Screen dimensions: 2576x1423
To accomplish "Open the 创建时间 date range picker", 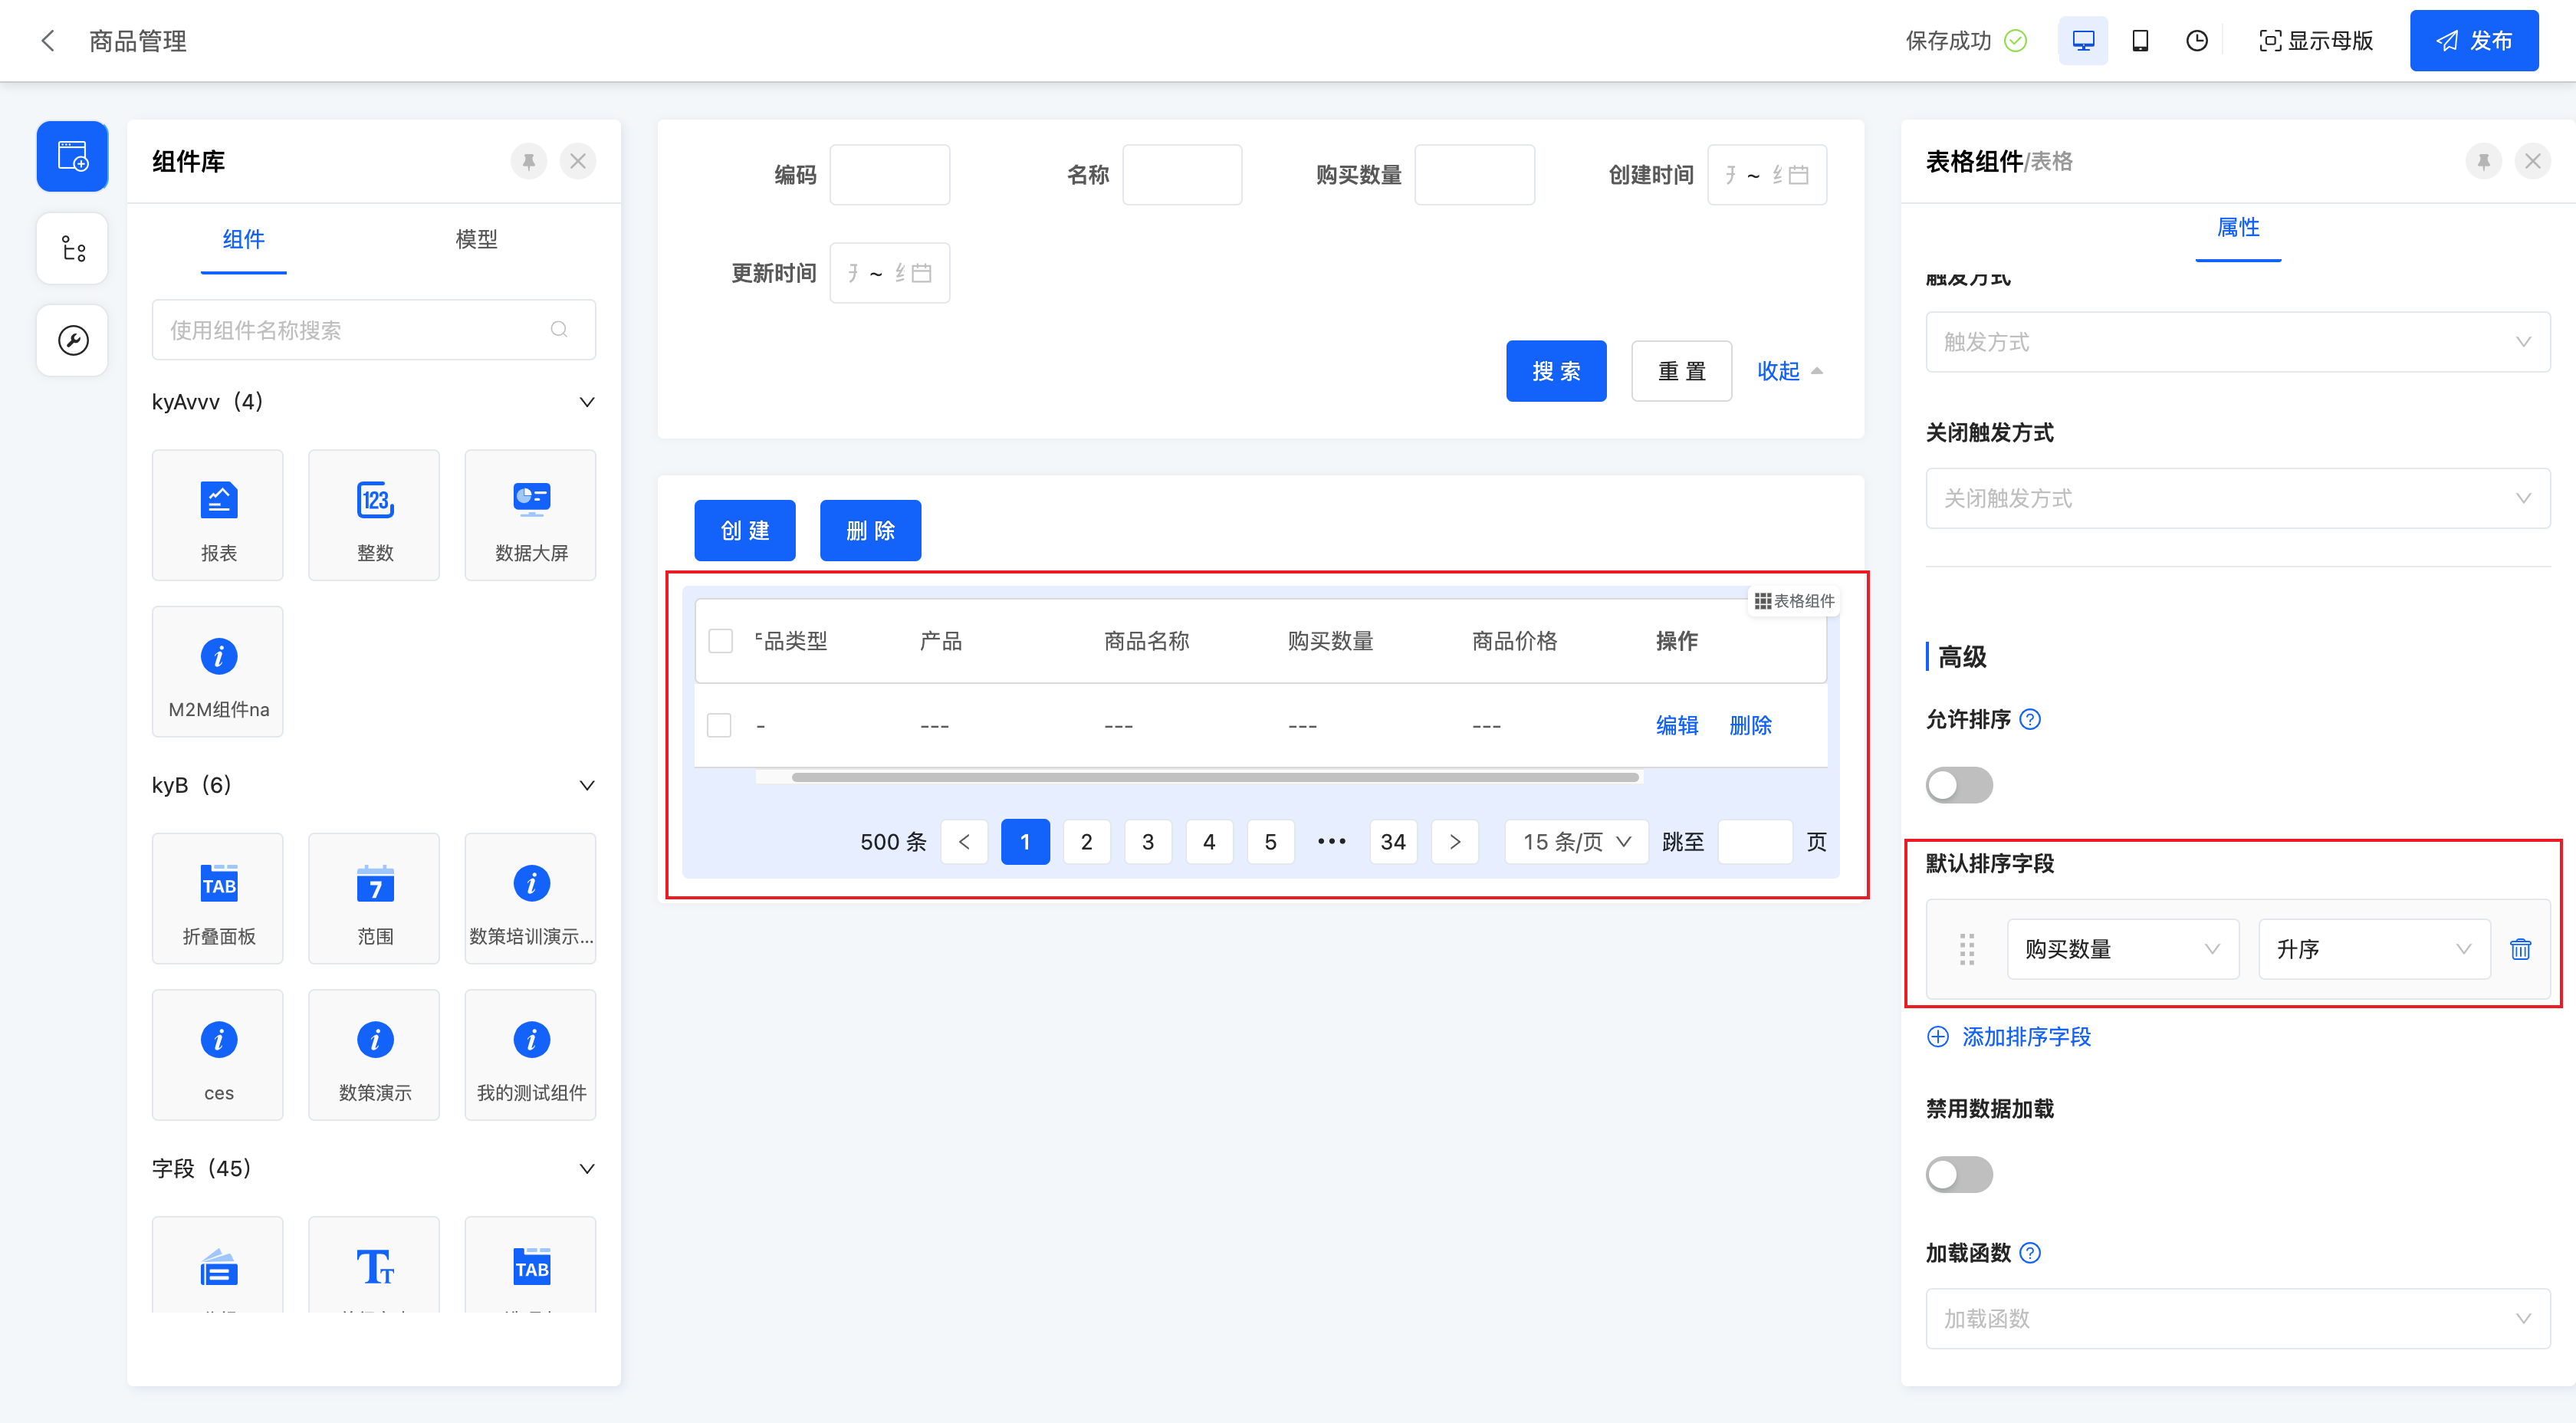I will pyautogui.click(x=1767, y=175).
